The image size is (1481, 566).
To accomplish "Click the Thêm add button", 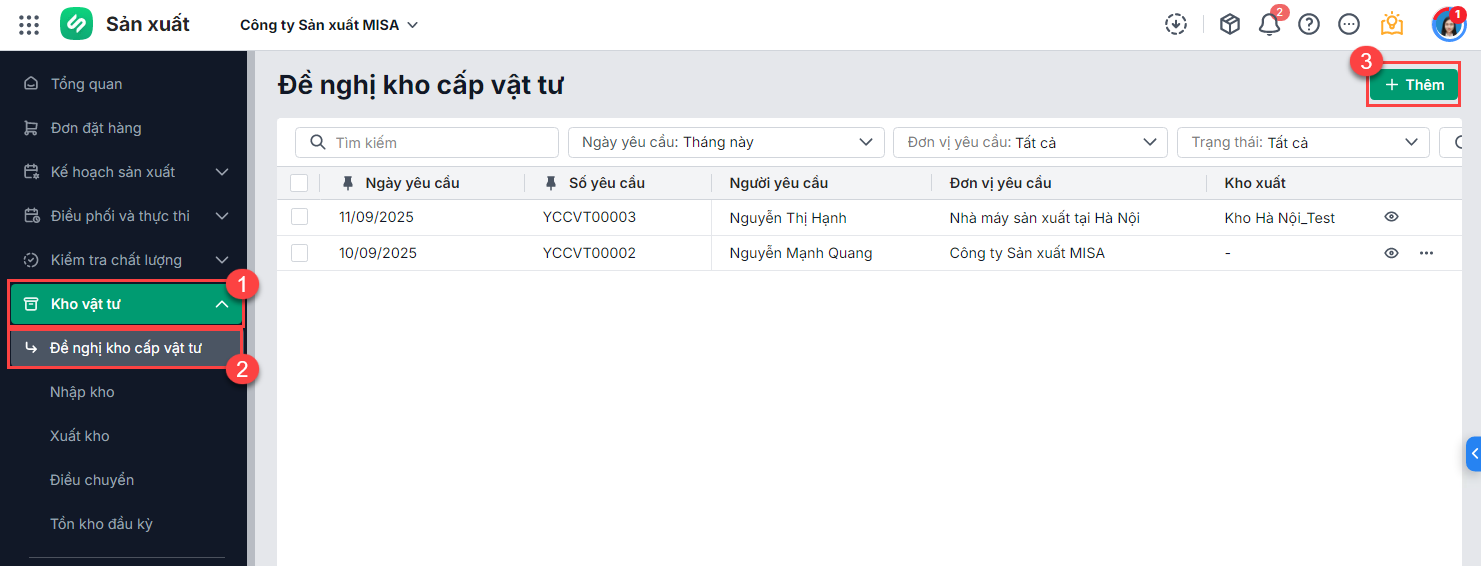I will (x=1414, y=85).
